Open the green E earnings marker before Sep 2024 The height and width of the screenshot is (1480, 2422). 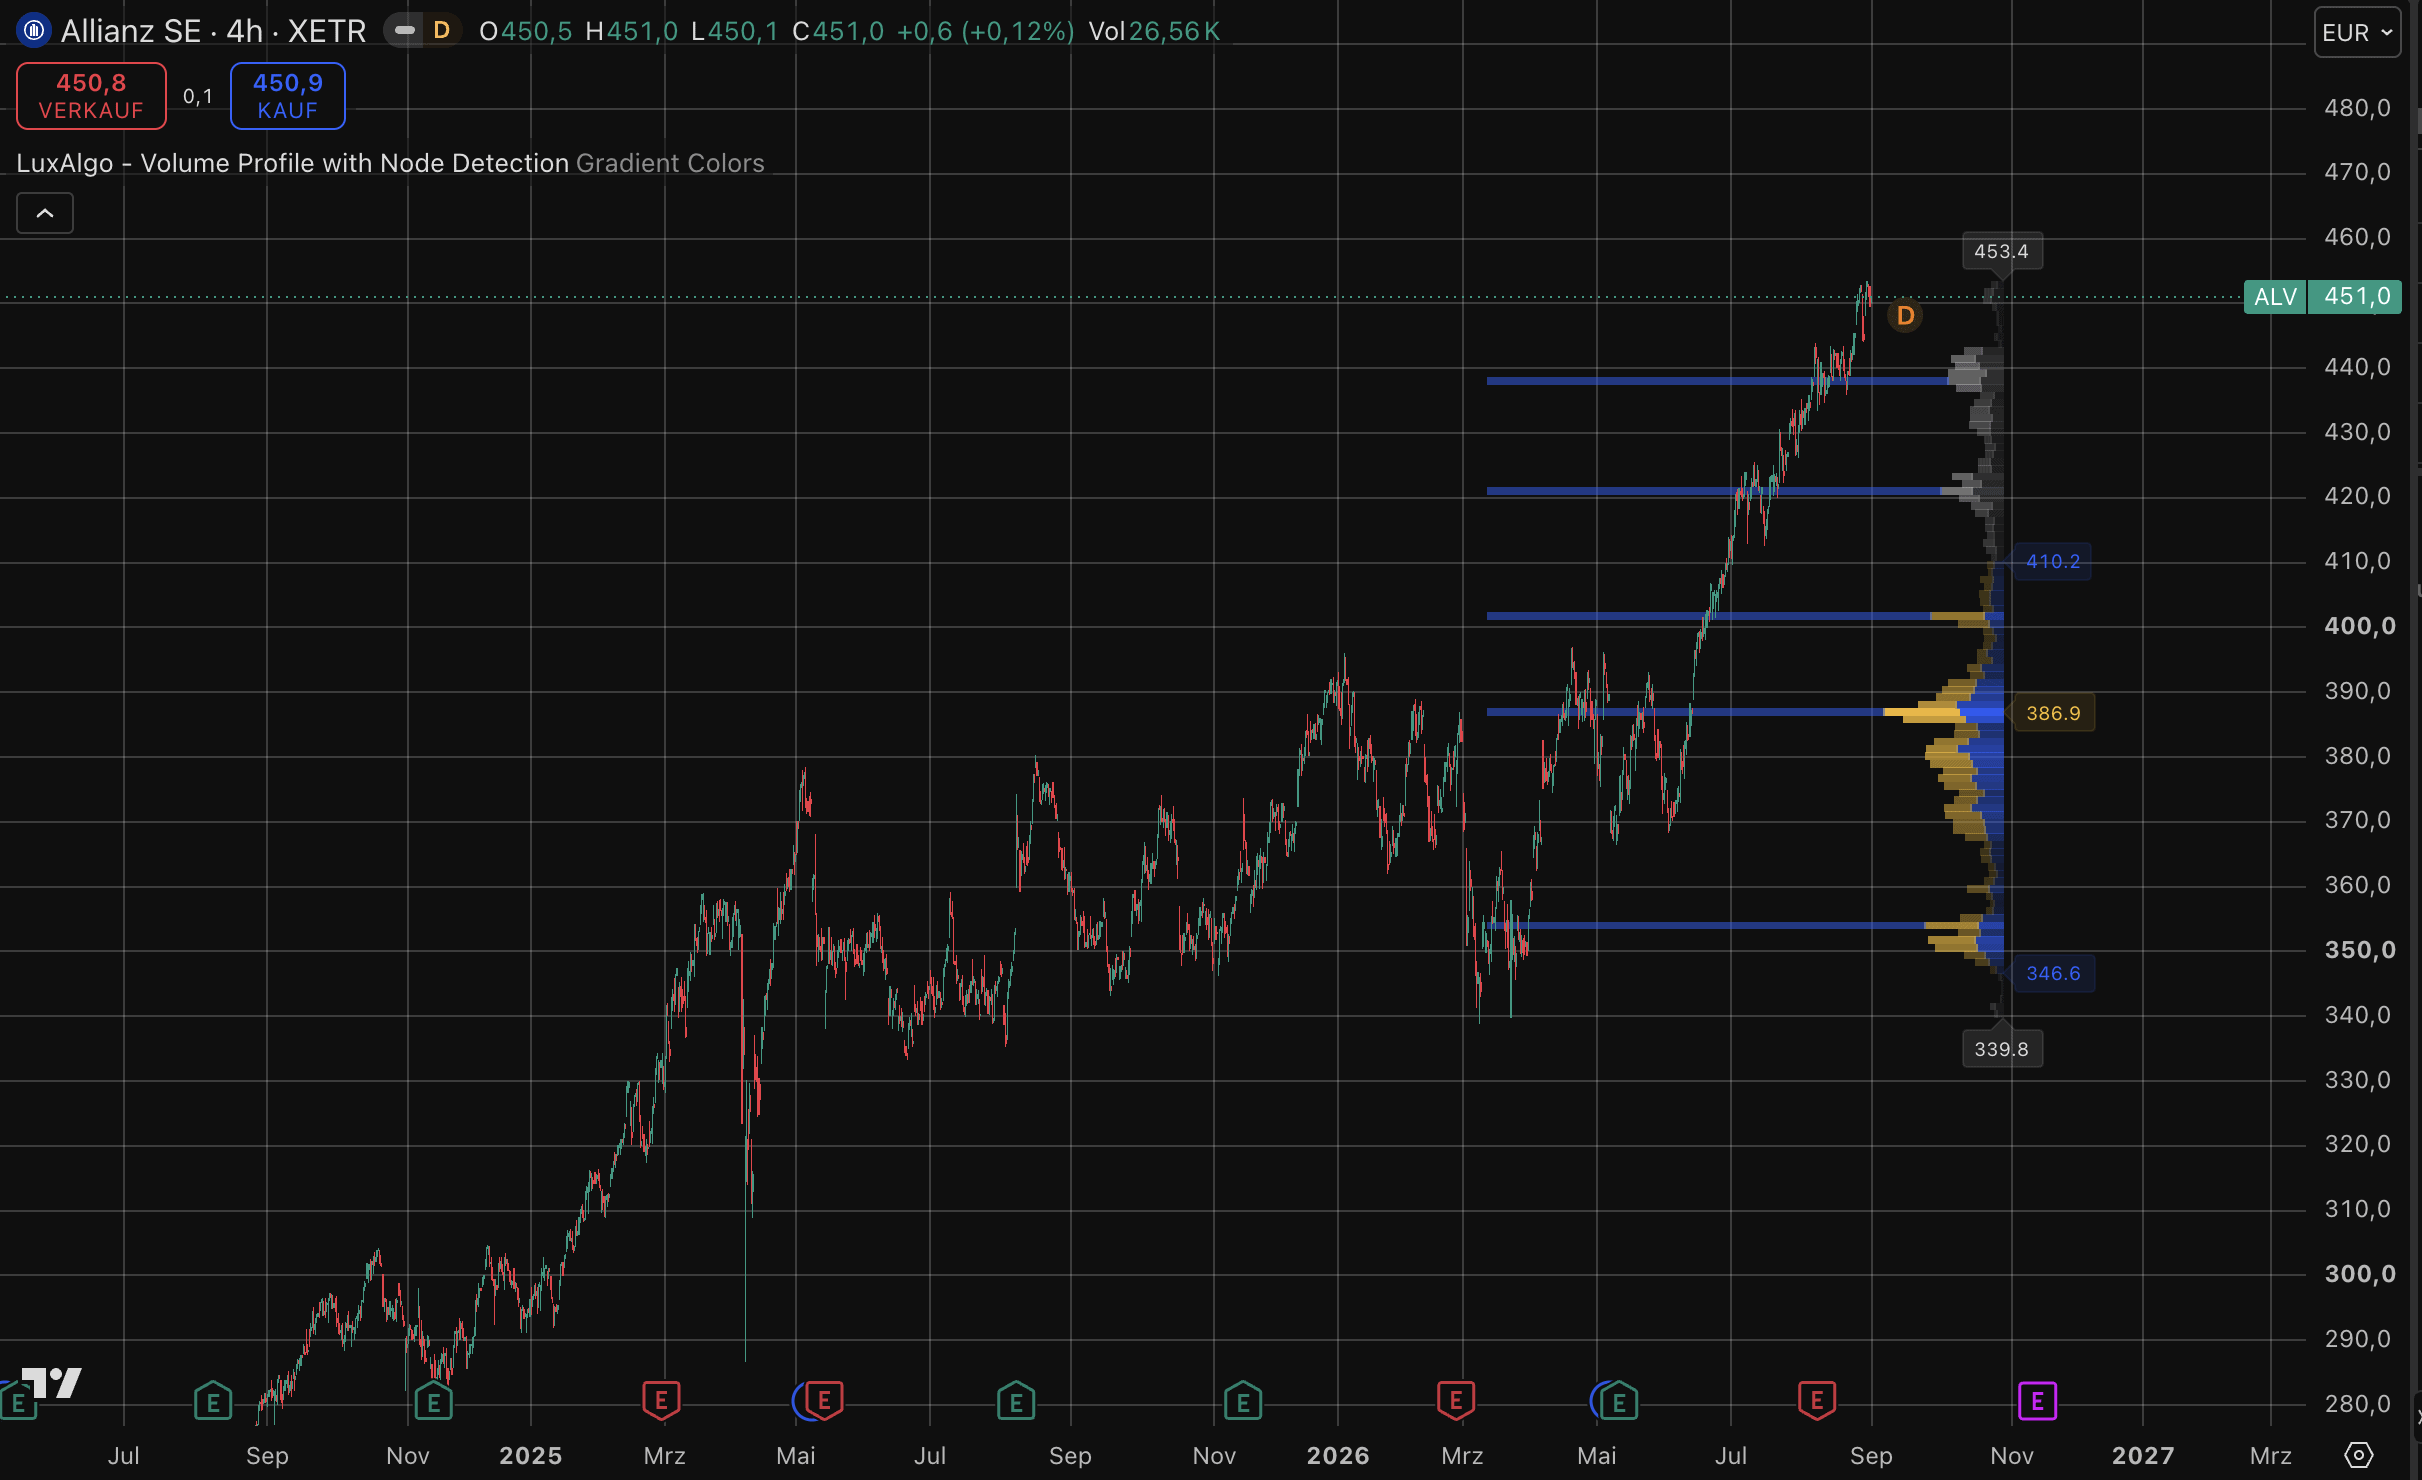pos(213,1401)
